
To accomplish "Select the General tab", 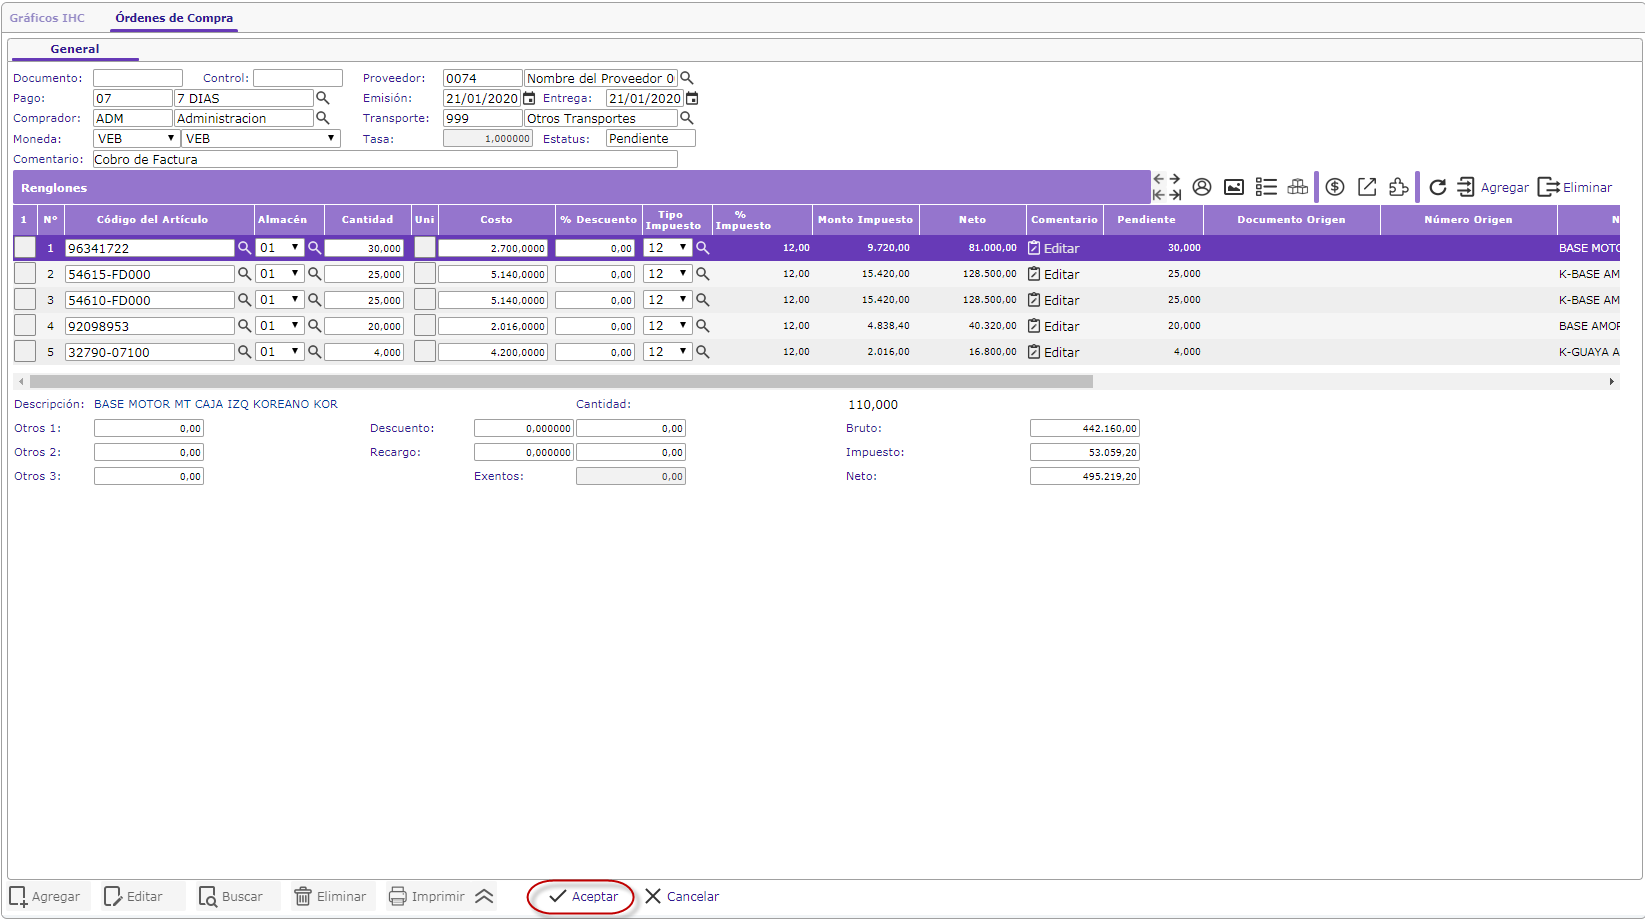I will 75,49.
